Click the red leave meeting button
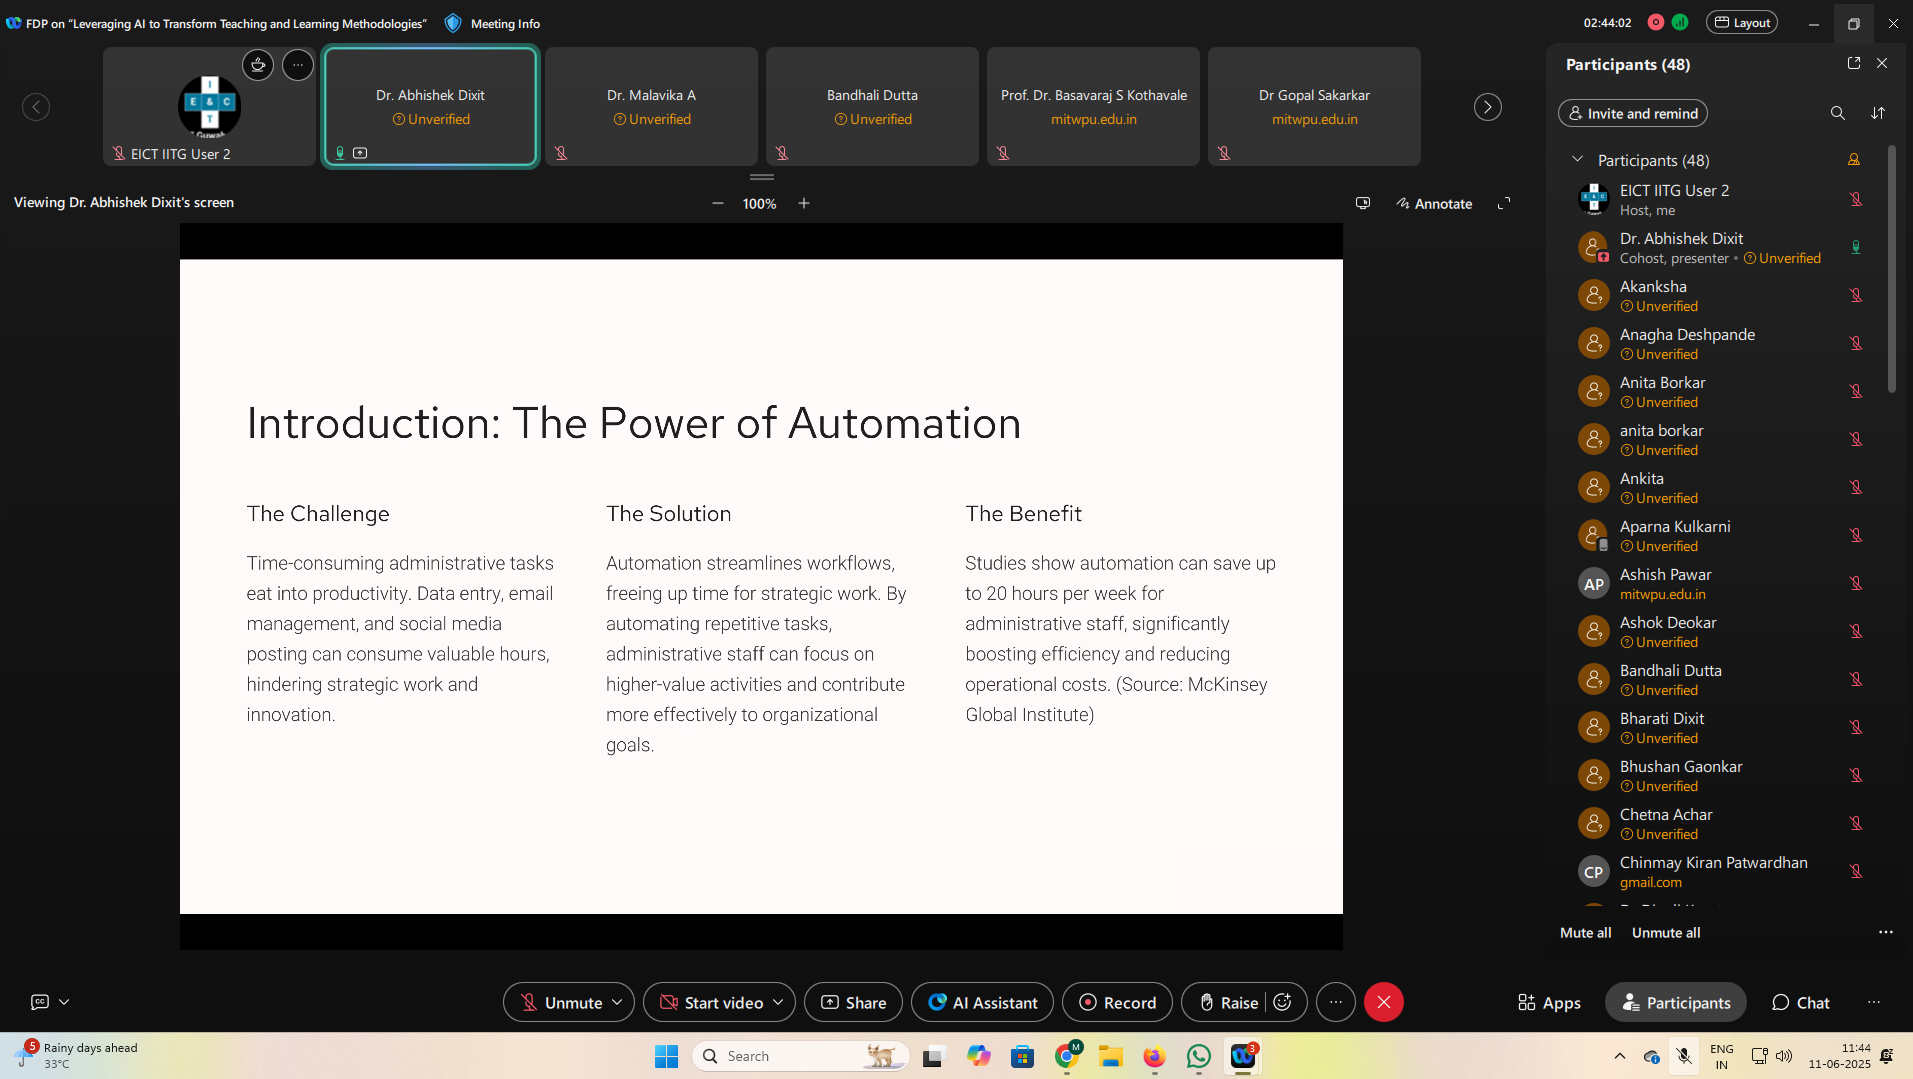The height and width of the screenshot is (1079, 1913). point(1383,1002)
